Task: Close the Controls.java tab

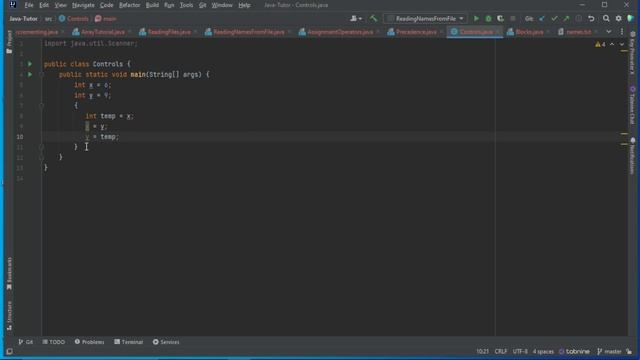Action: pos(498,32)
